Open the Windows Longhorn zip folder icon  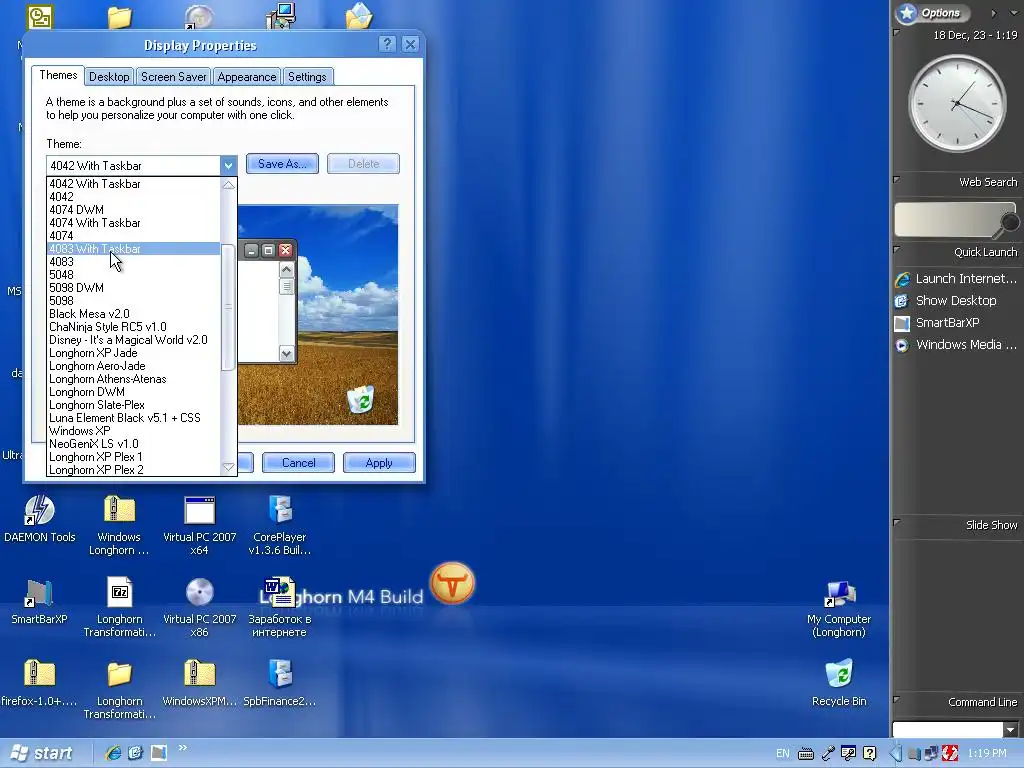click(119, 511)
